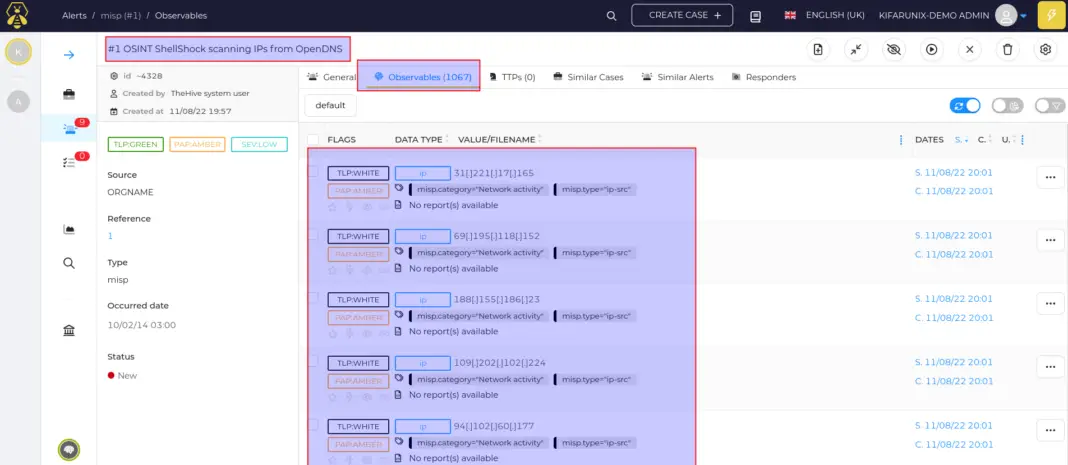Check the select-all checkbox beside FLAGS

pyautogui.click(x=313, y=140)
